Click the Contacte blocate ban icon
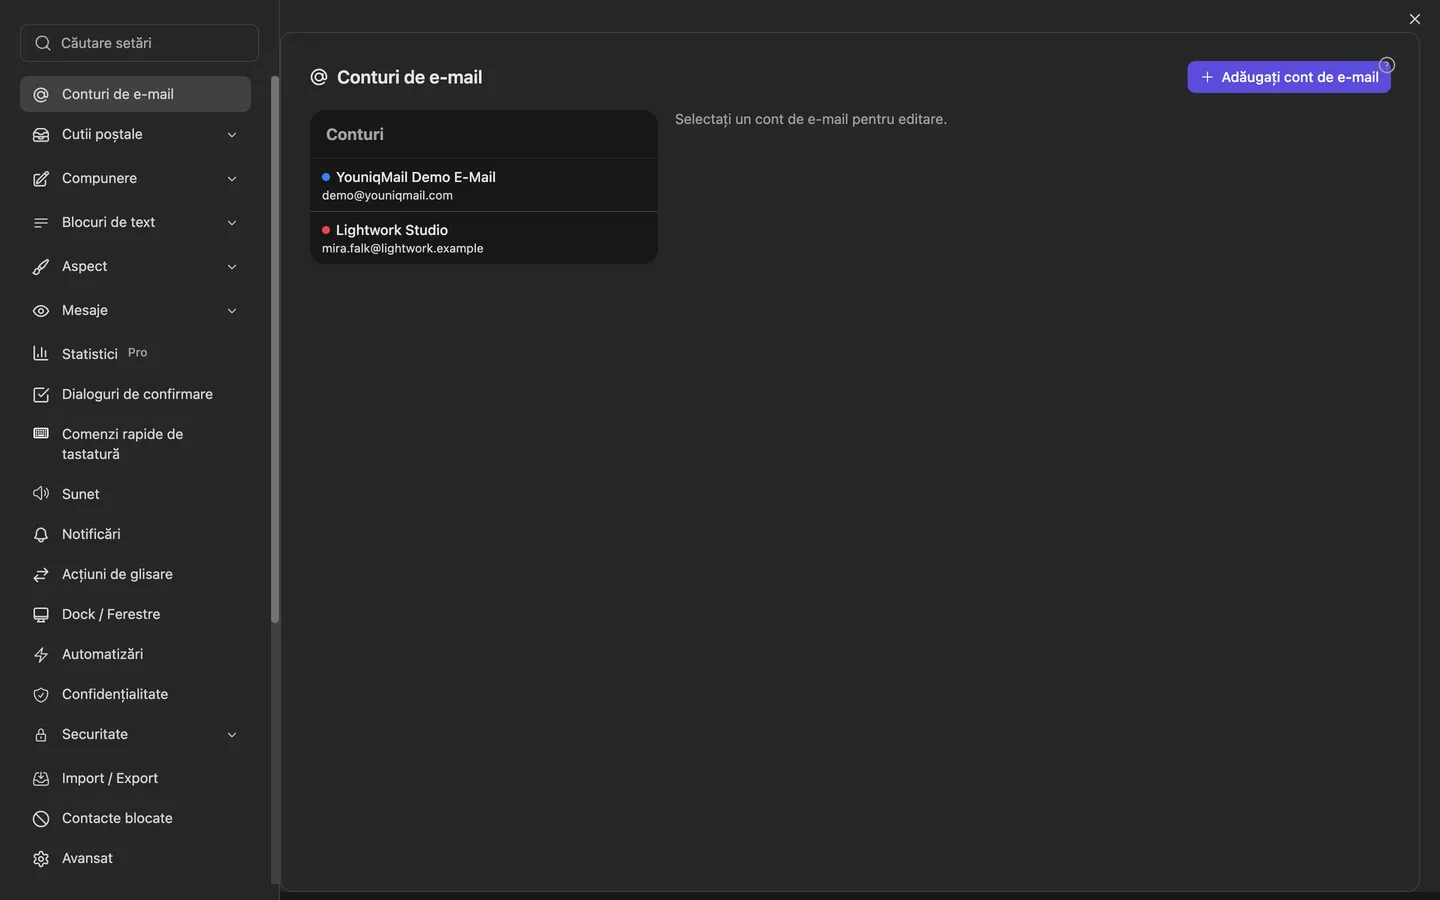Image resolution: width=1440 pixels, height=900 pixels. (41, 818)
